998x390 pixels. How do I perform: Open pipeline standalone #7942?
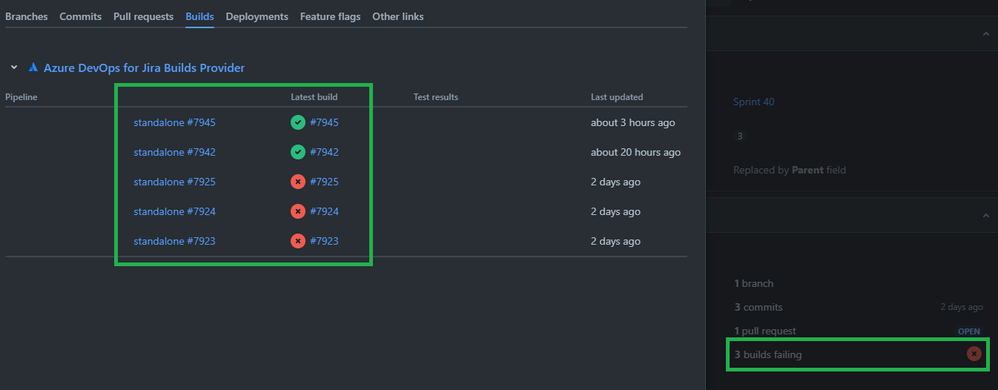point(174,152)
